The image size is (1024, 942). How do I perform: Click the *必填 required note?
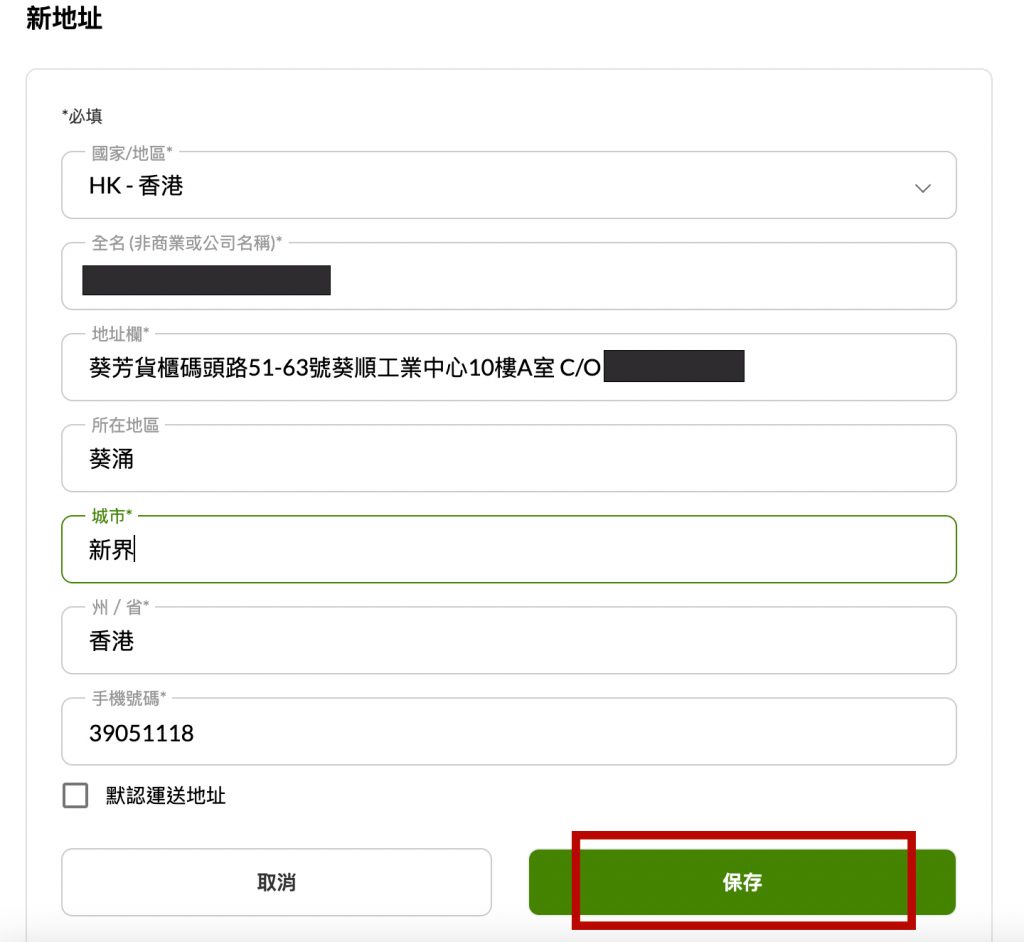click(82, 116)
